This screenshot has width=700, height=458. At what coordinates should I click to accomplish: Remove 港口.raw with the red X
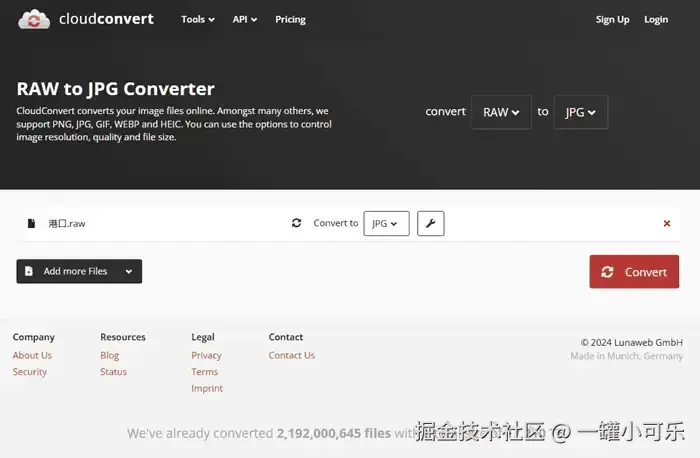click(667, 223)
